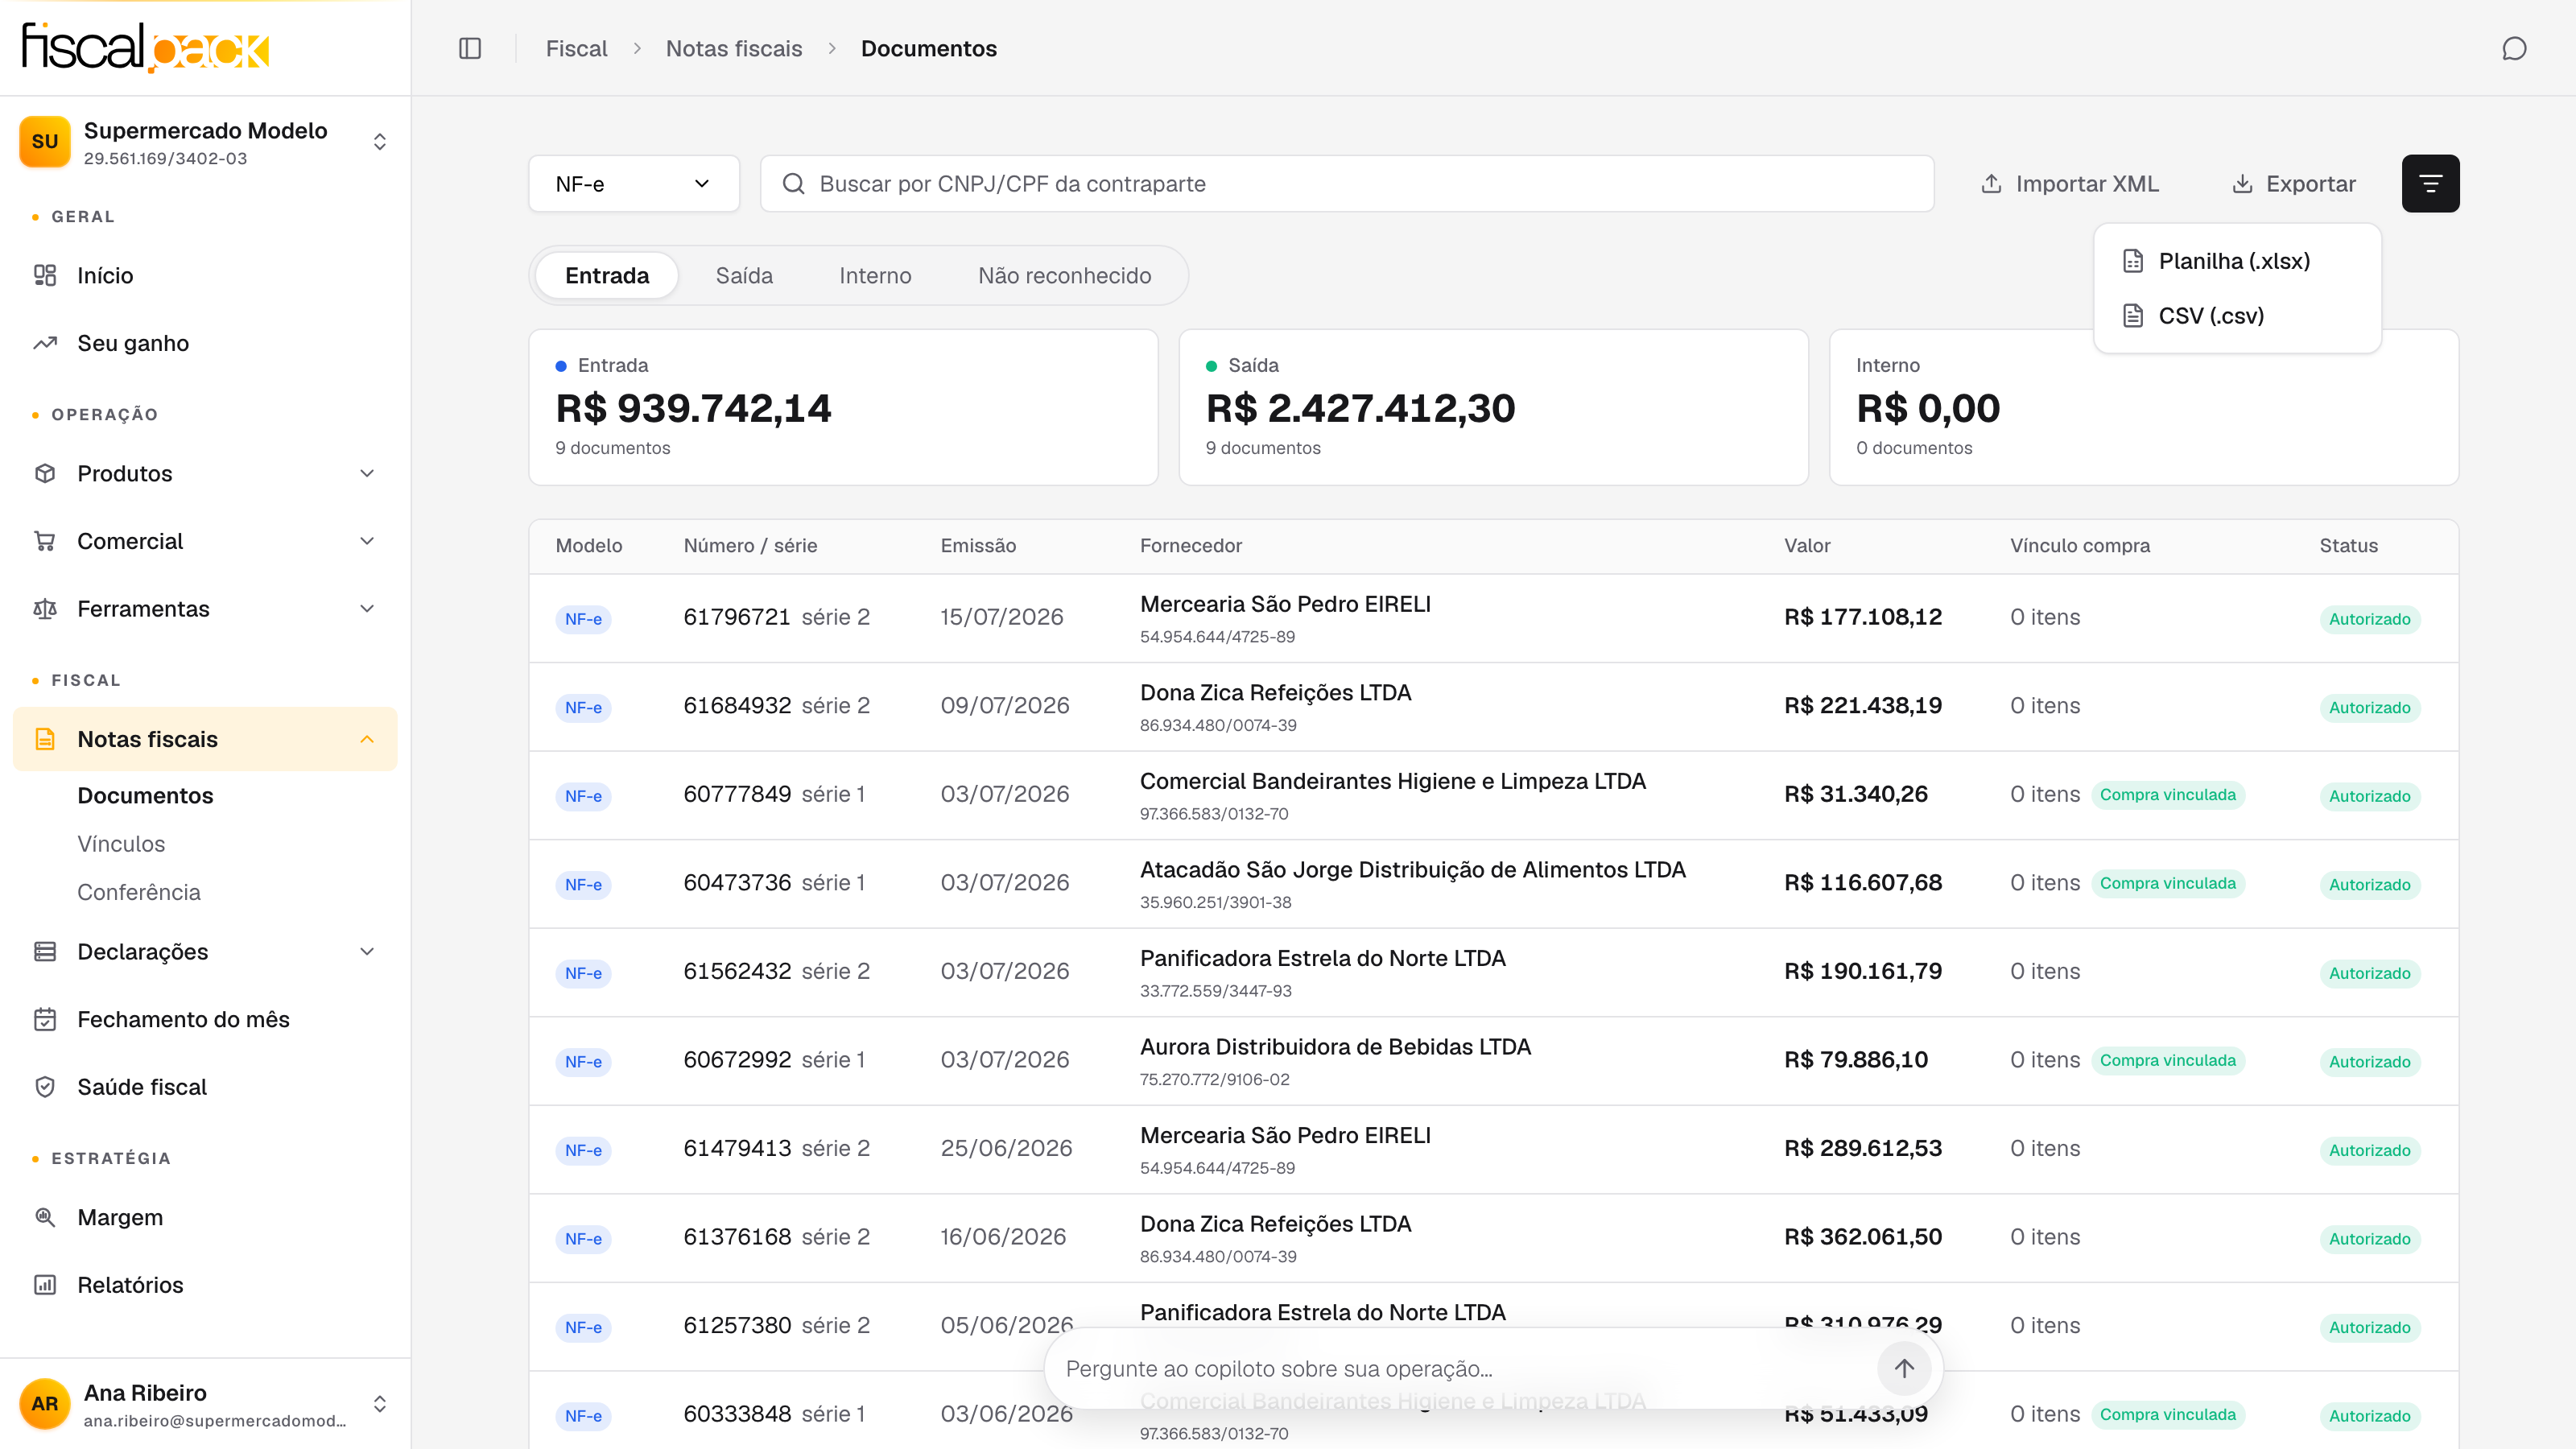
Task: Open the chat bubble icon at top right
Action: tap(2514, 48)
